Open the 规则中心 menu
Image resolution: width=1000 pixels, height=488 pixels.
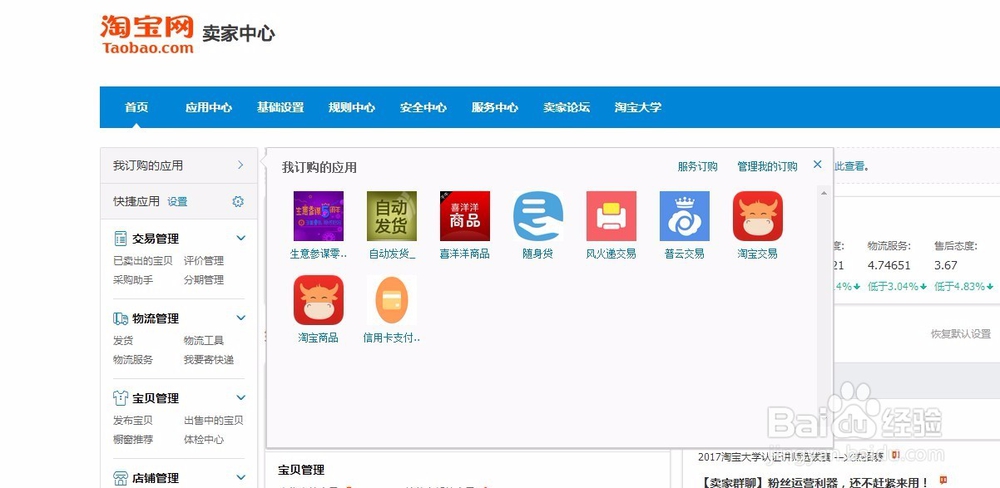pos(351,107)
